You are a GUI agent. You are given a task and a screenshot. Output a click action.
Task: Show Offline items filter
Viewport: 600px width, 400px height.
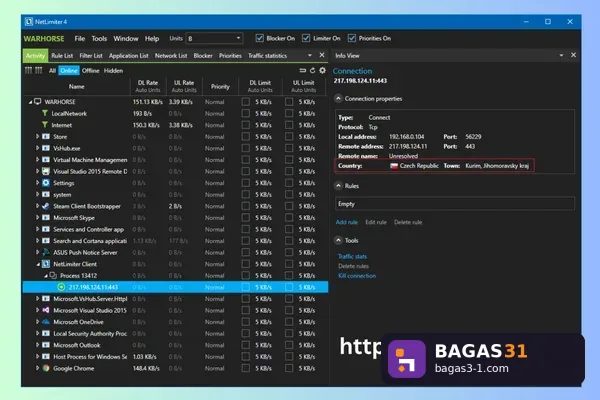pos(90,70)
